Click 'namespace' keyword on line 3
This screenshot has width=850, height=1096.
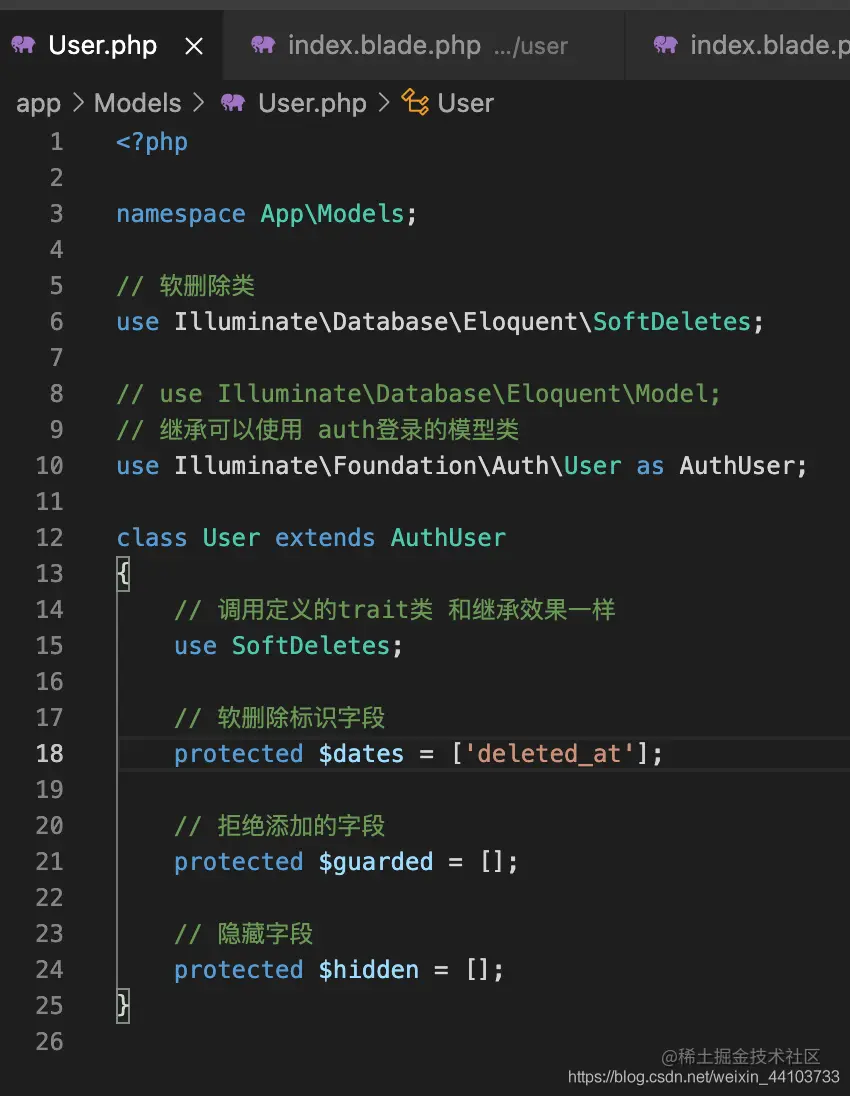(181, 214)
